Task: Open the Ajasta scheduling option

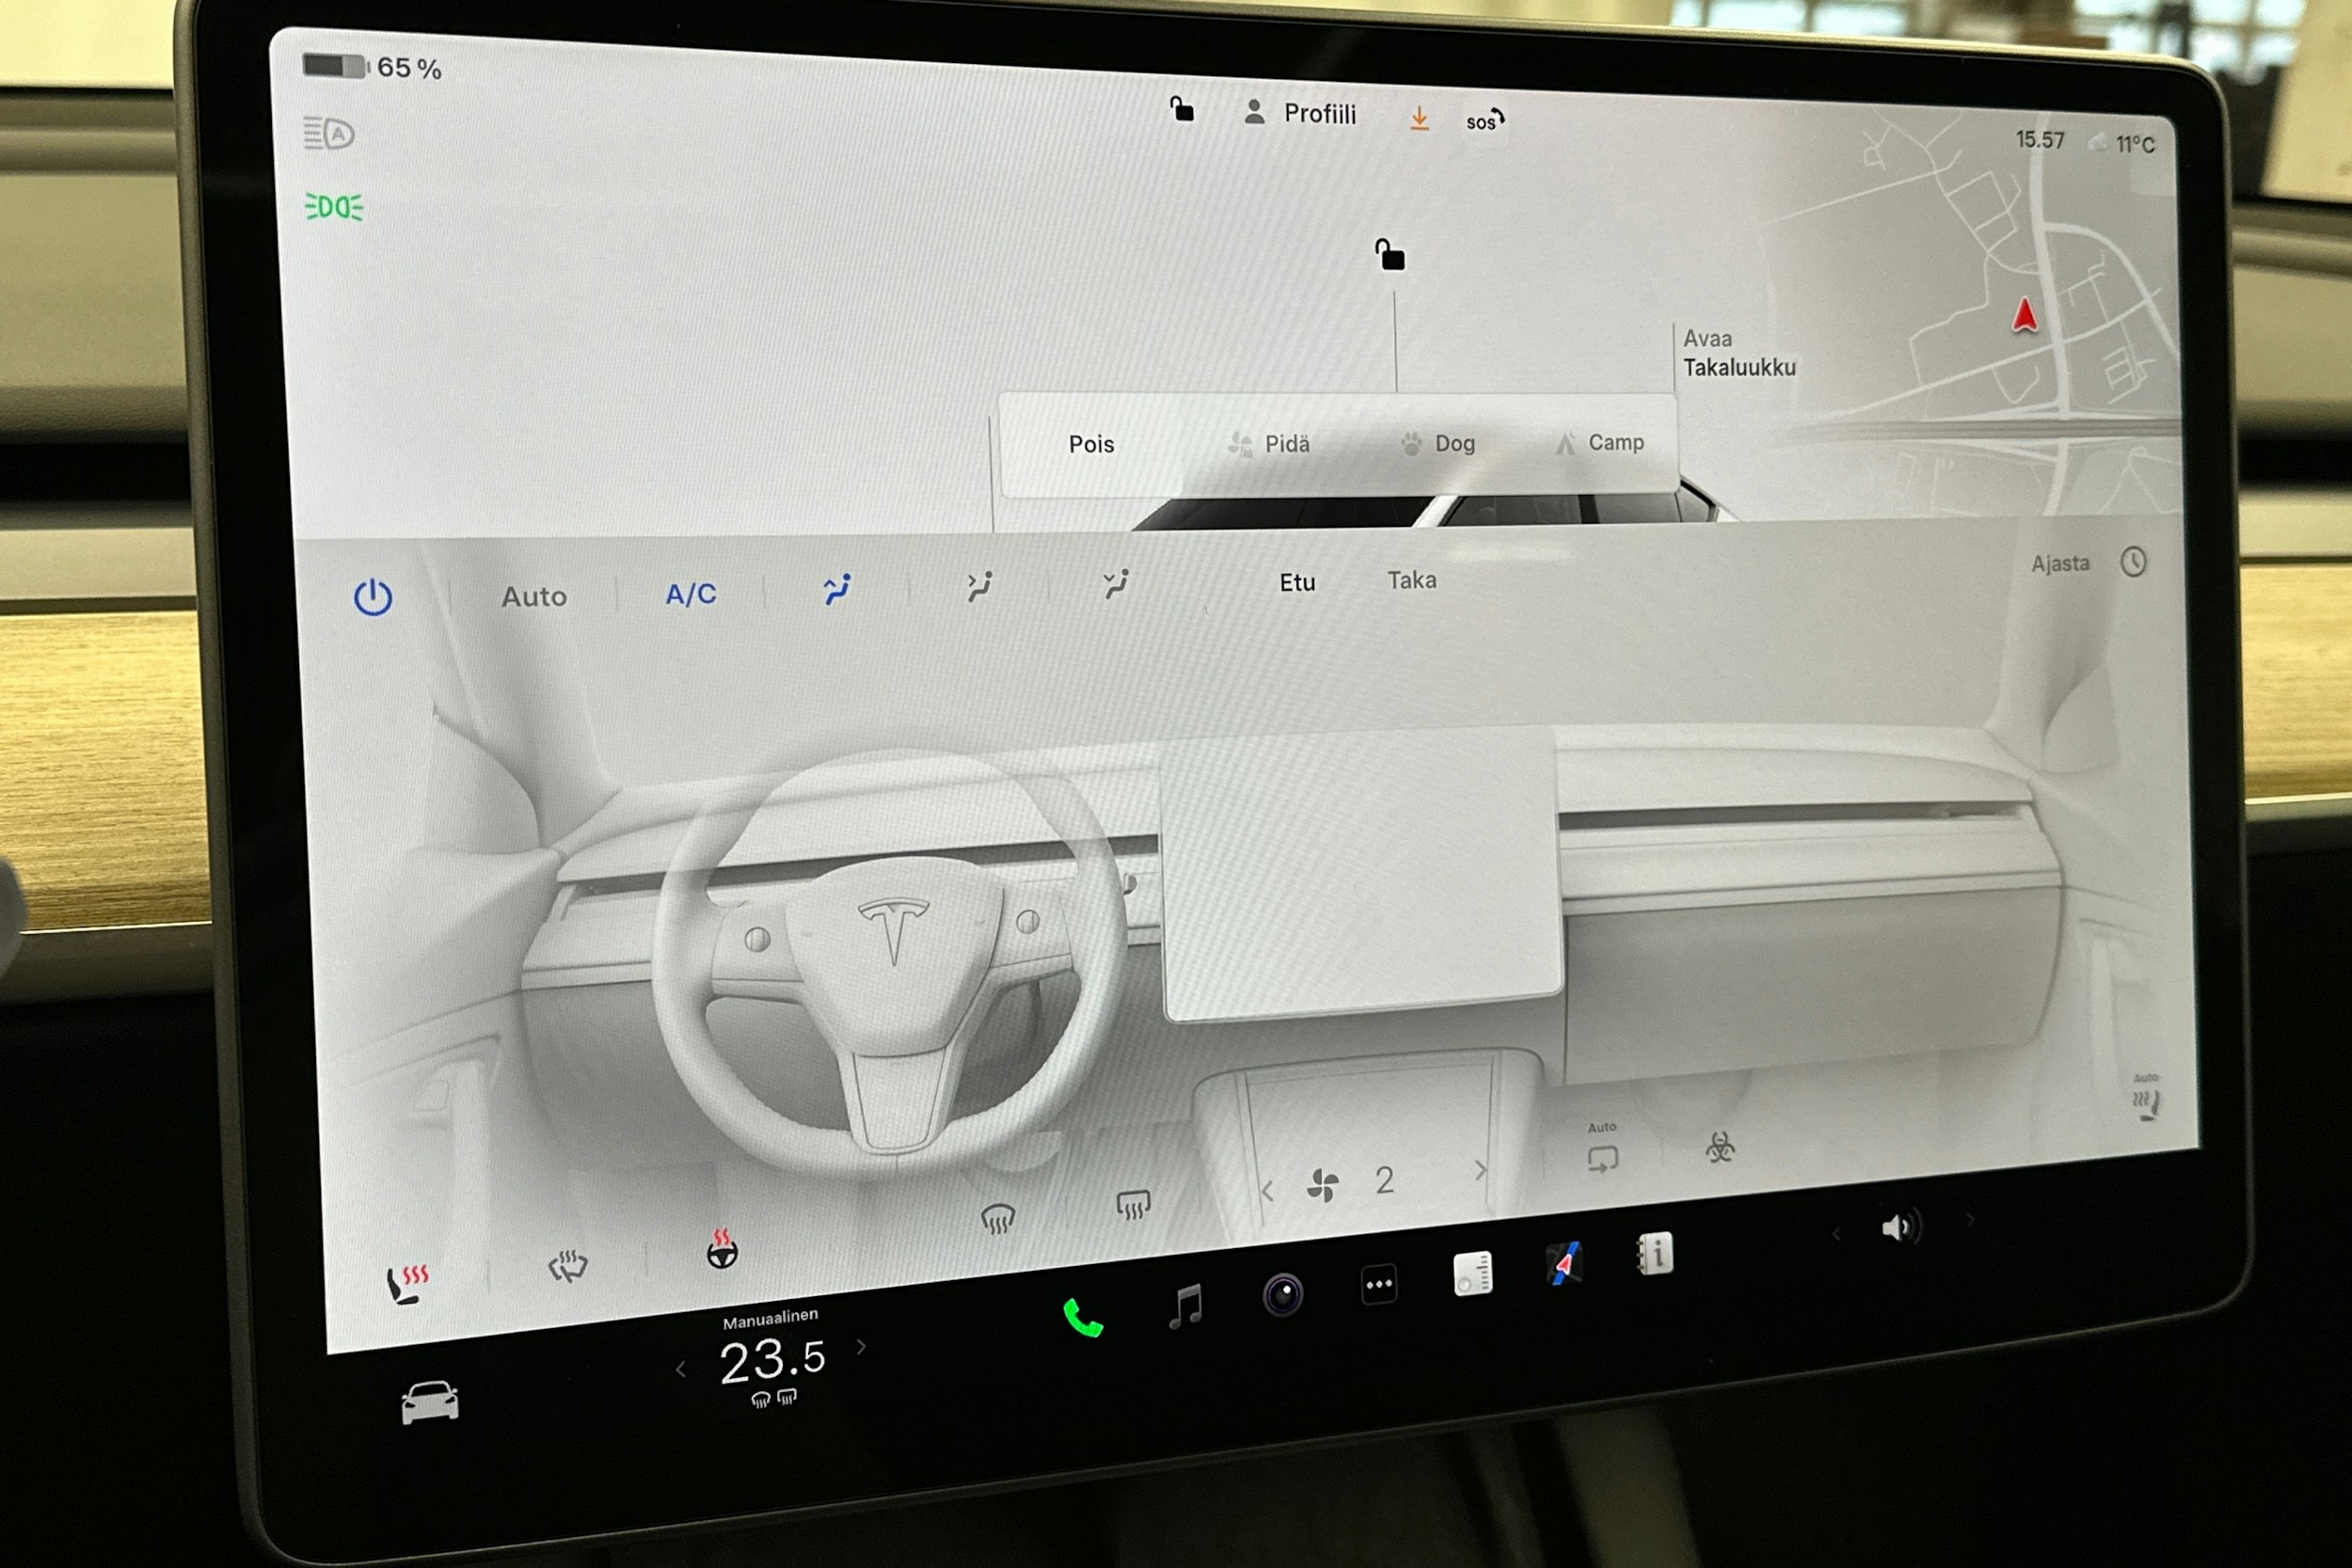Action: coord(2060,564)
